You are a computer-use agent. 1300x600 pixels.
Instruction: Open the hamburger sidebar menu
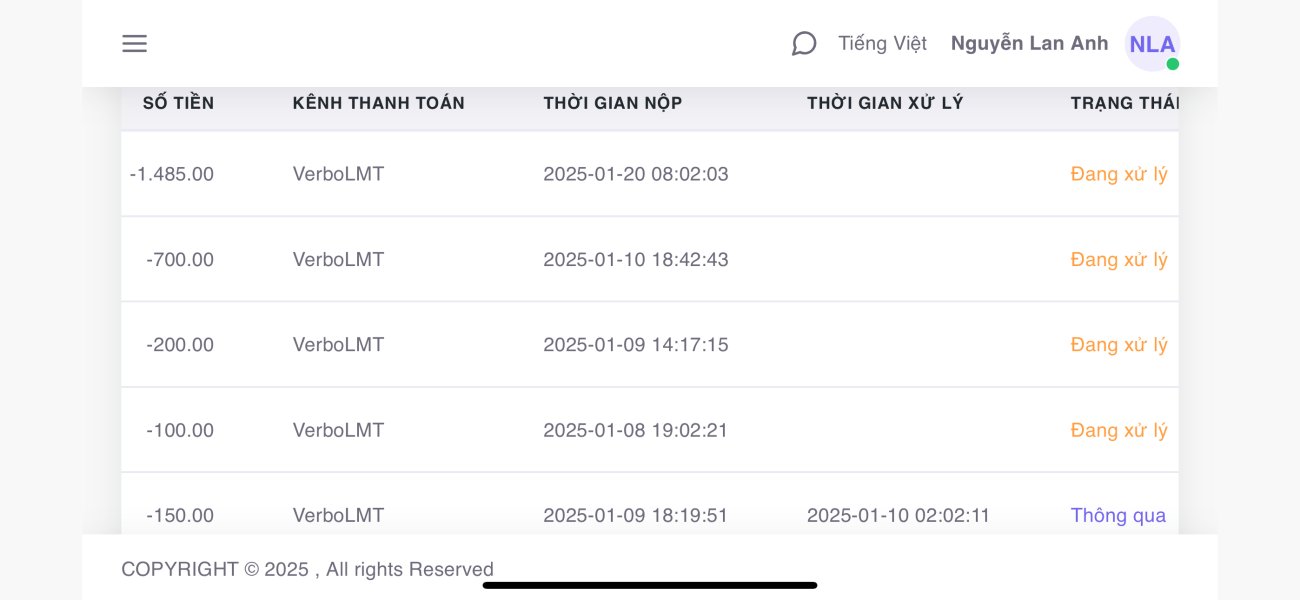point(134,44)
